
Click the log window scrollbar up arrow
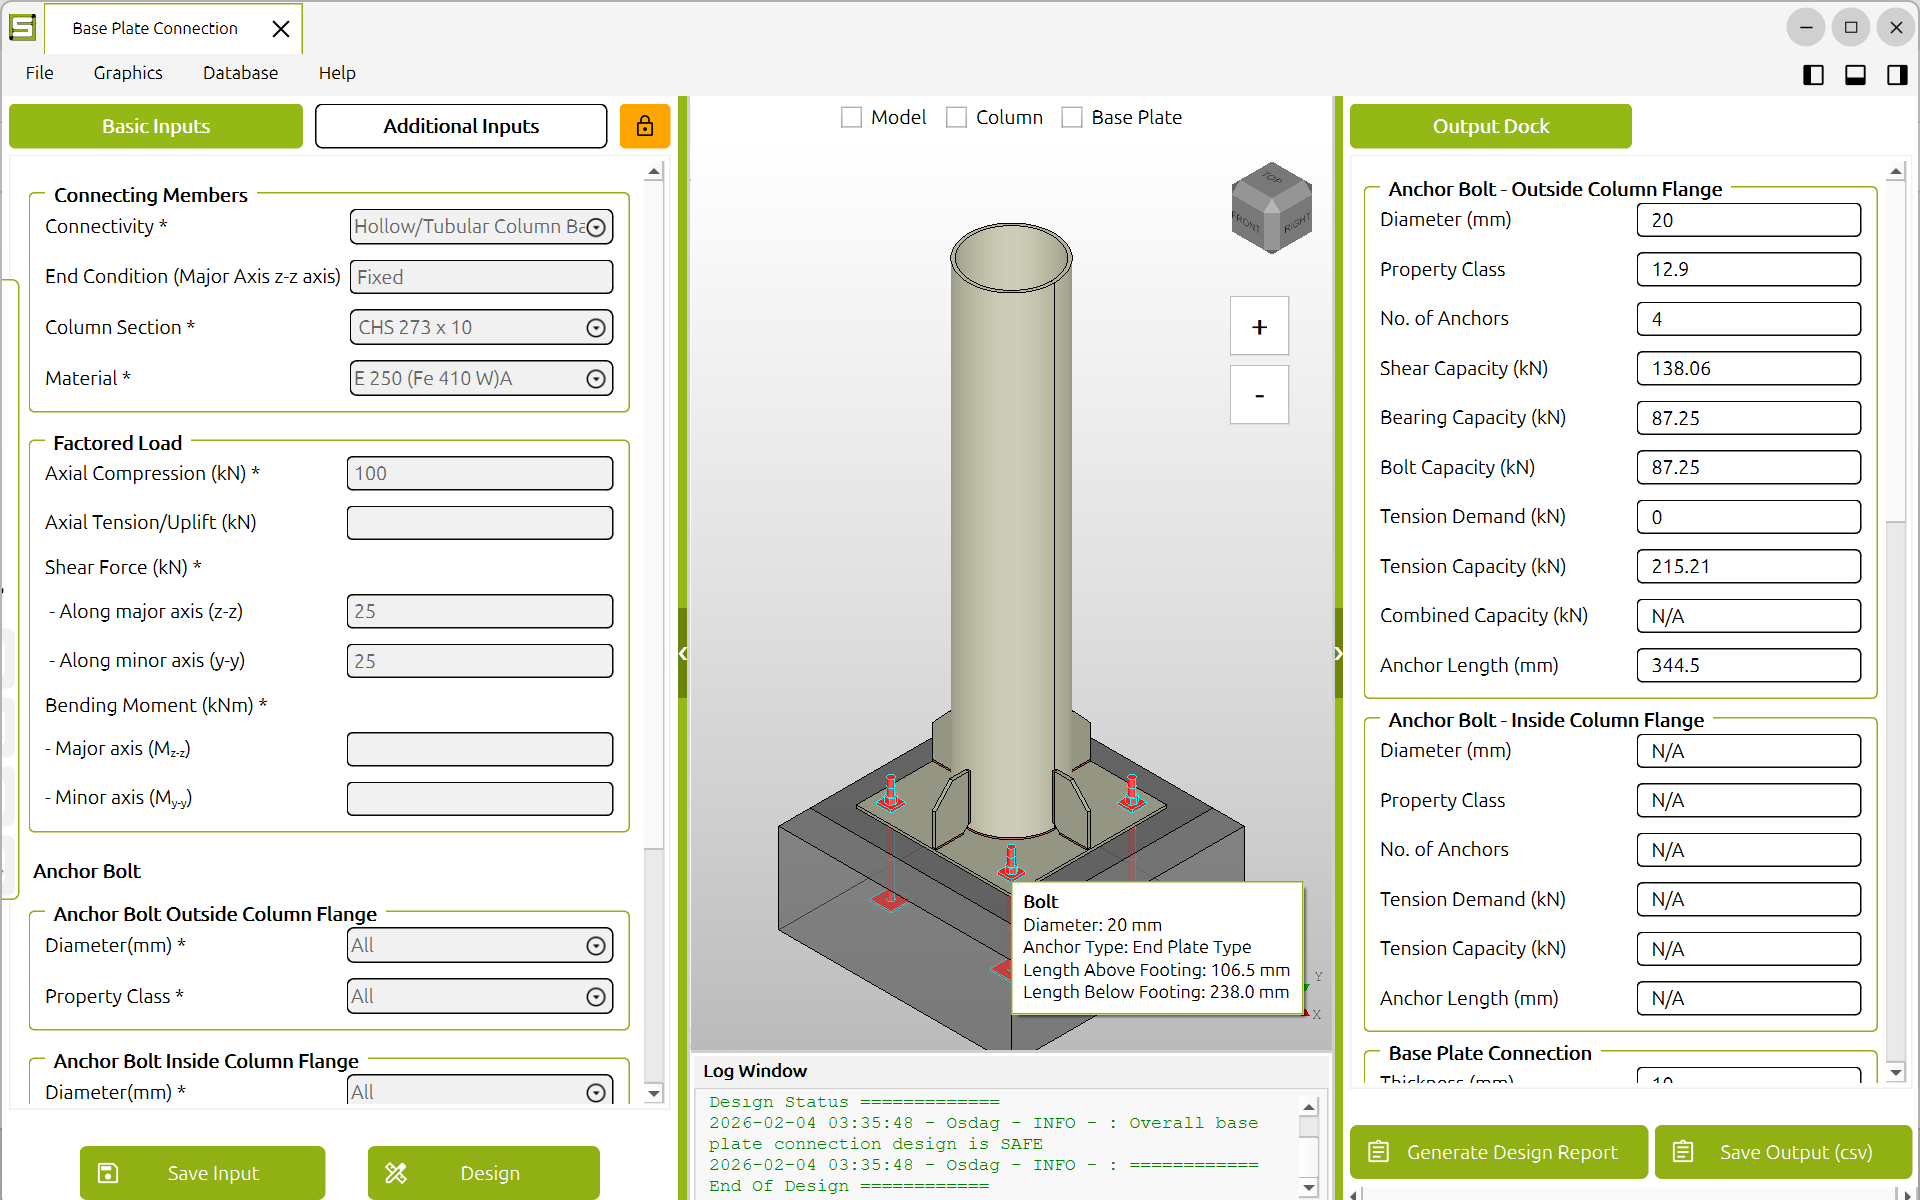[x=1308, y=1107]
